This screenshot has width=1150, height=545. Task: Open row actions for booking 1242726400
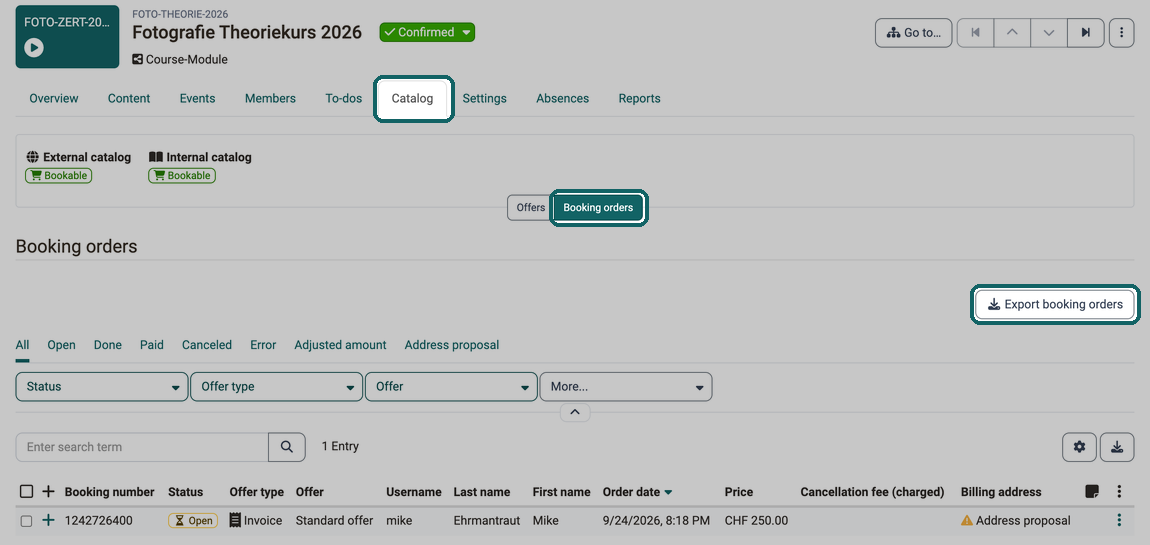[1119, 521]
